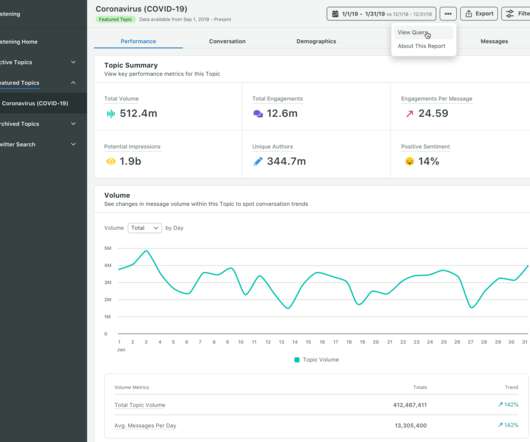Open the Filters button
530x442 pixels.
click(516, 14)
